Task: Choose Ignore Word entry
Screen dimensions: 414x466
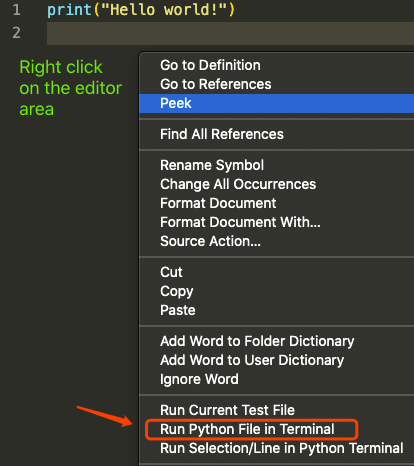Action: (x=277, y=379)
